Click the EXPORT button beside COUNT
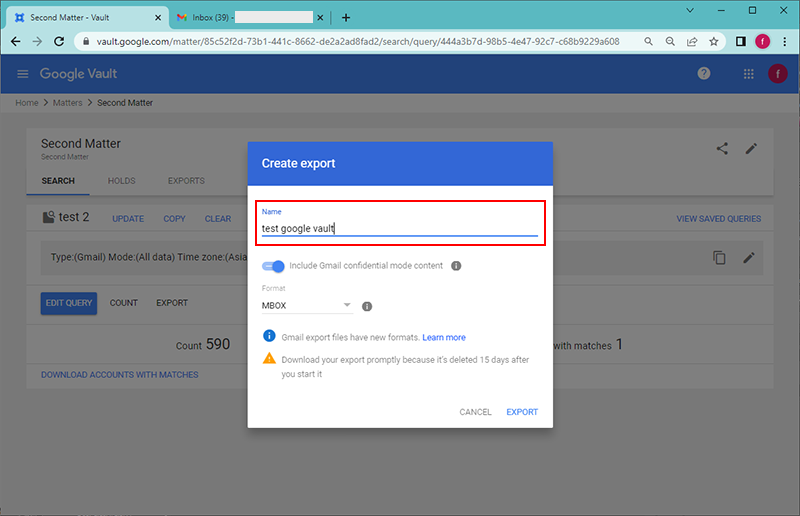 tap(172, 303)
